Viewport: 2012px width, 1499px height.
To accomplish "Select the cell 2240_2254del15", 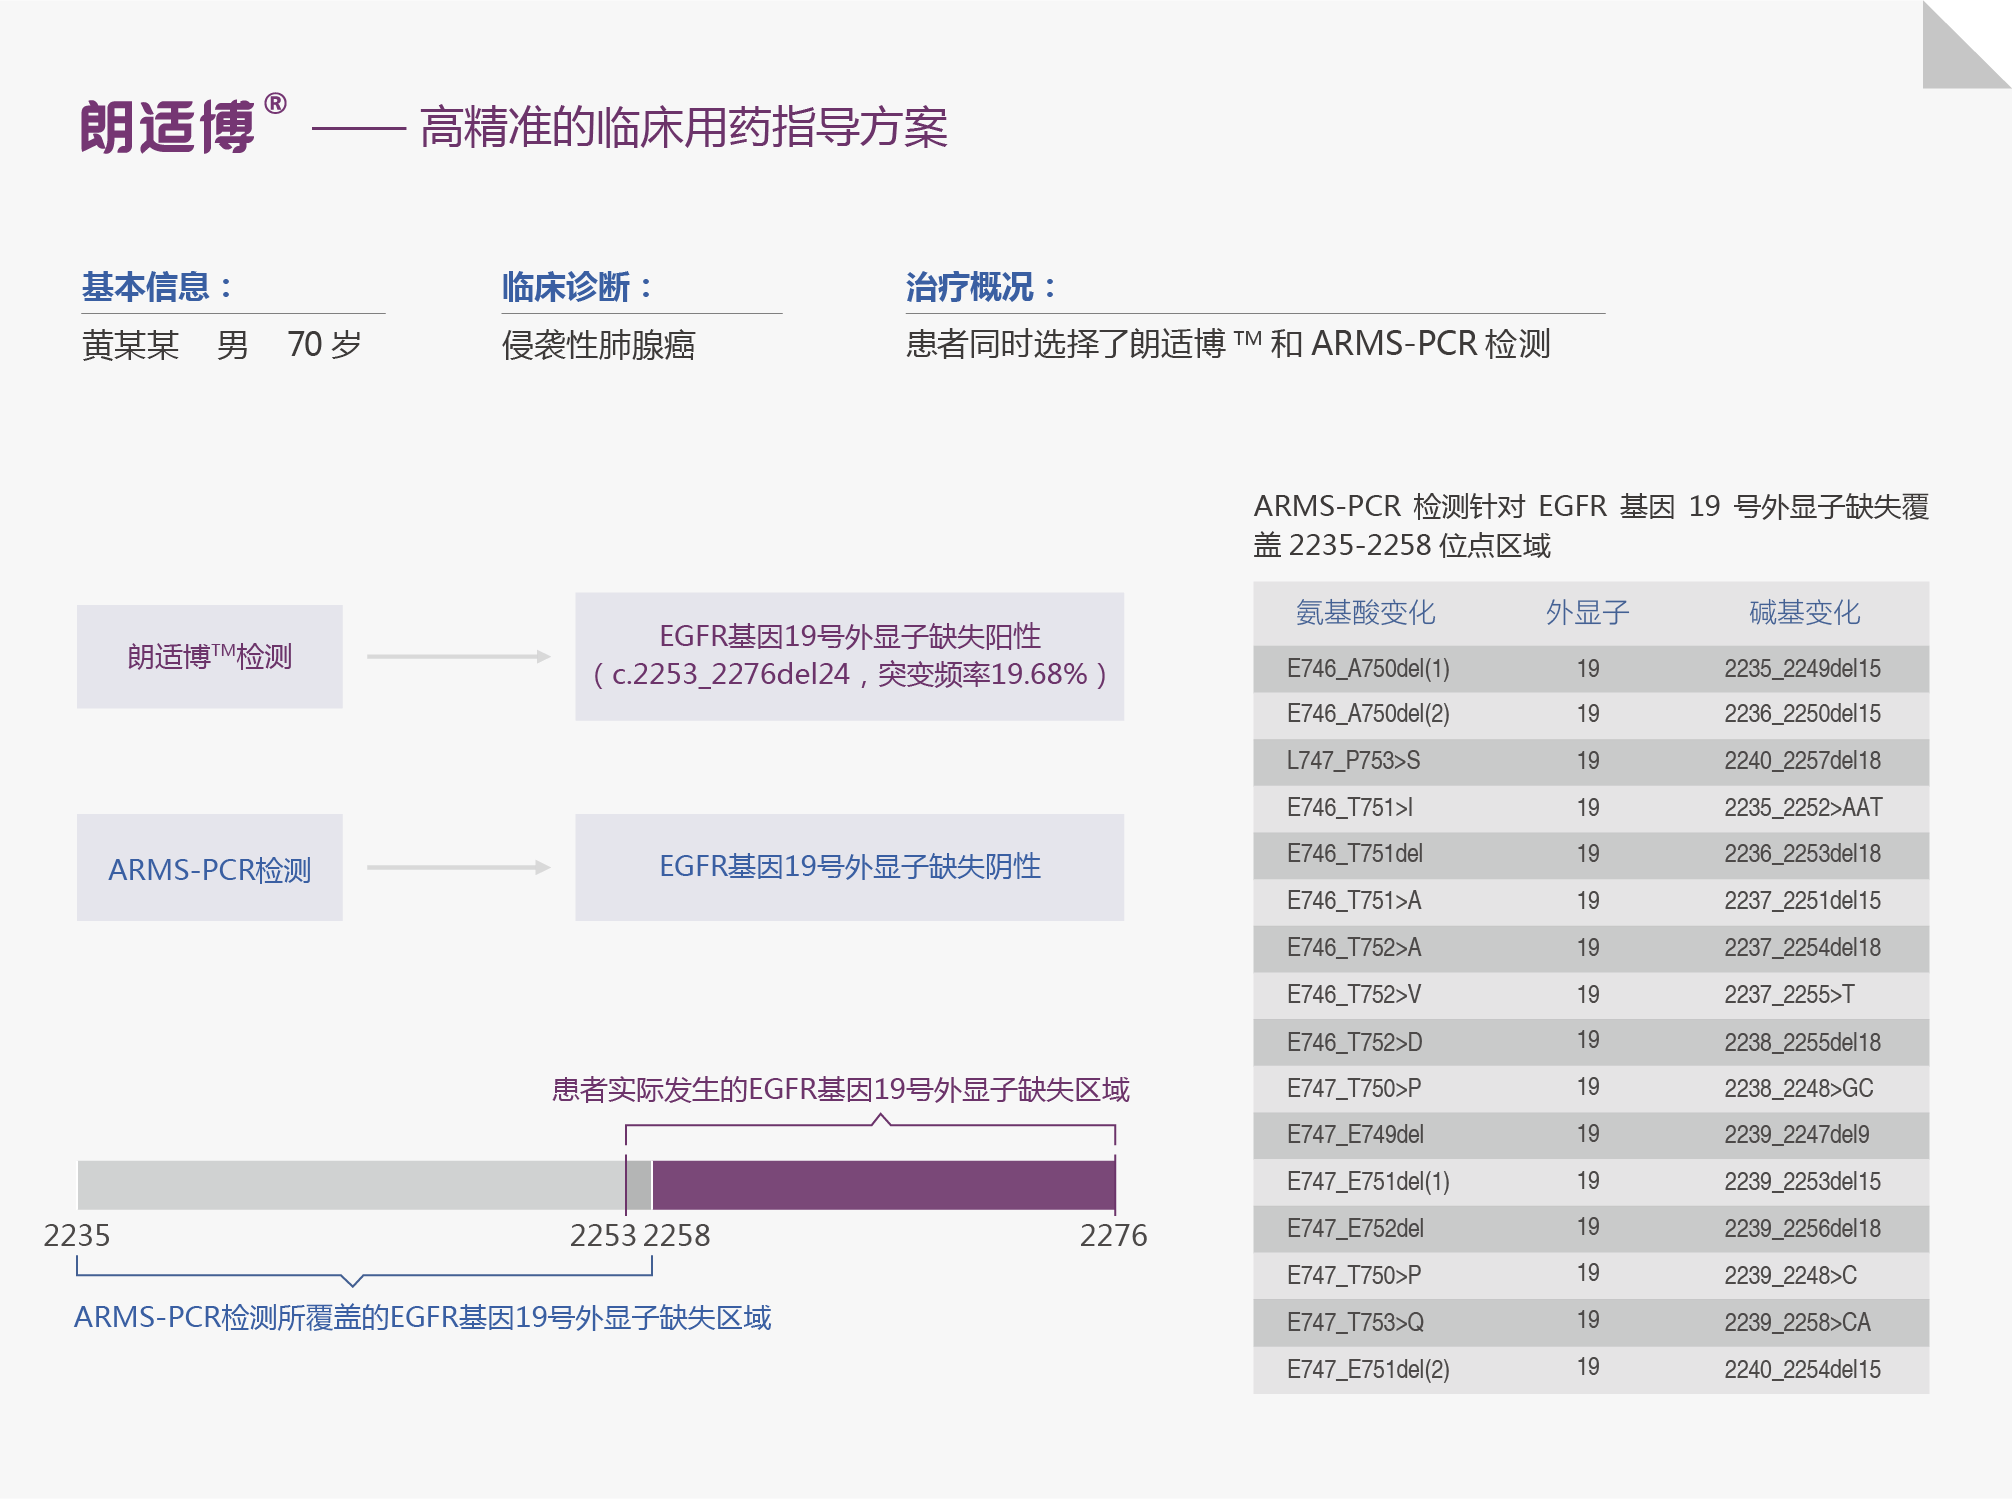I will pyautogui.click(x=1803, y=1370).
